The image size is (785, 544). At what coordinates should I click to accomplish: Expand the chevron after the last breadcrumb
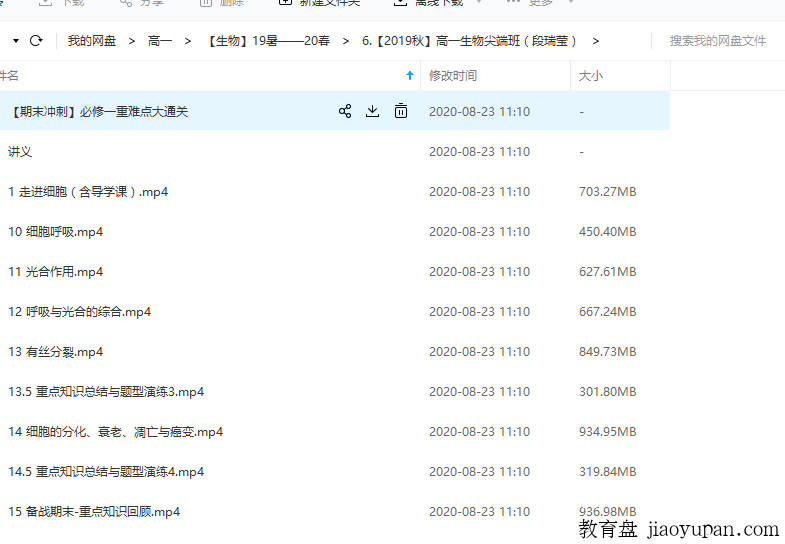595,41
